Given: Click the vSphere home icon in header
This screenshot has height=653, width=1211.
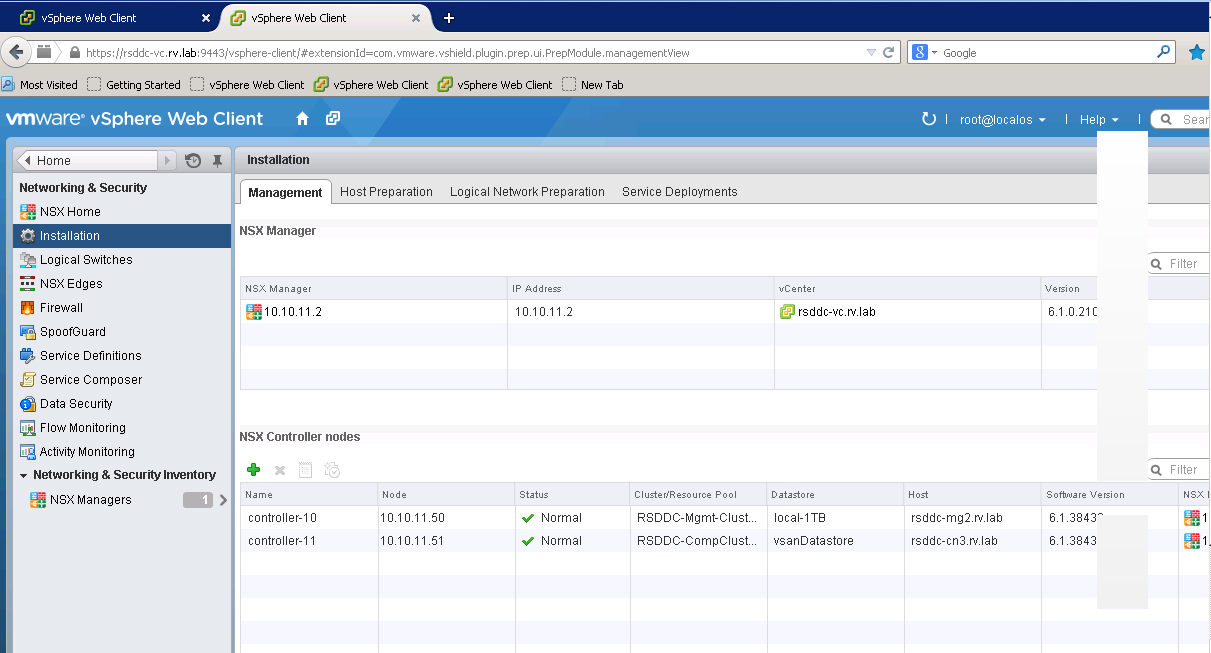Looking at the screenshot, I should [303, 119].
